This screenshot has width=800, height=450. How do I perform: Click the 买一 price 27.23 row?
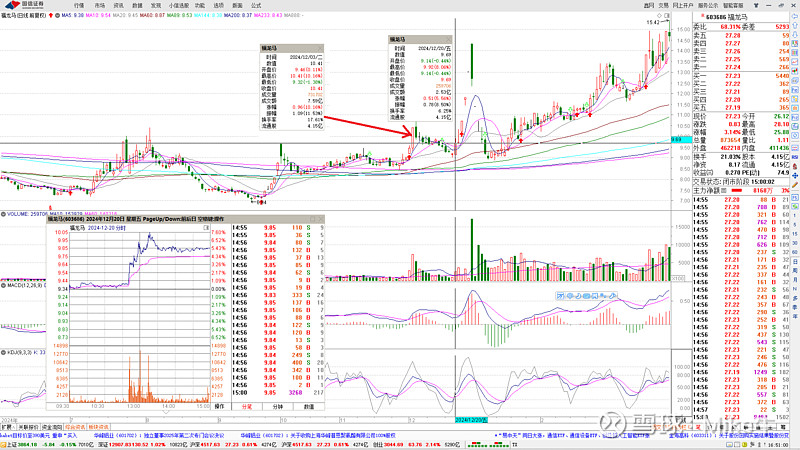pos(740,76)
